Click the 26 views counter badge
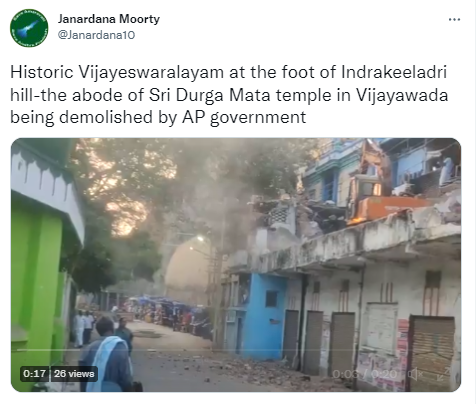This screenshot has height=404, width=476. (x=74, y=374)
